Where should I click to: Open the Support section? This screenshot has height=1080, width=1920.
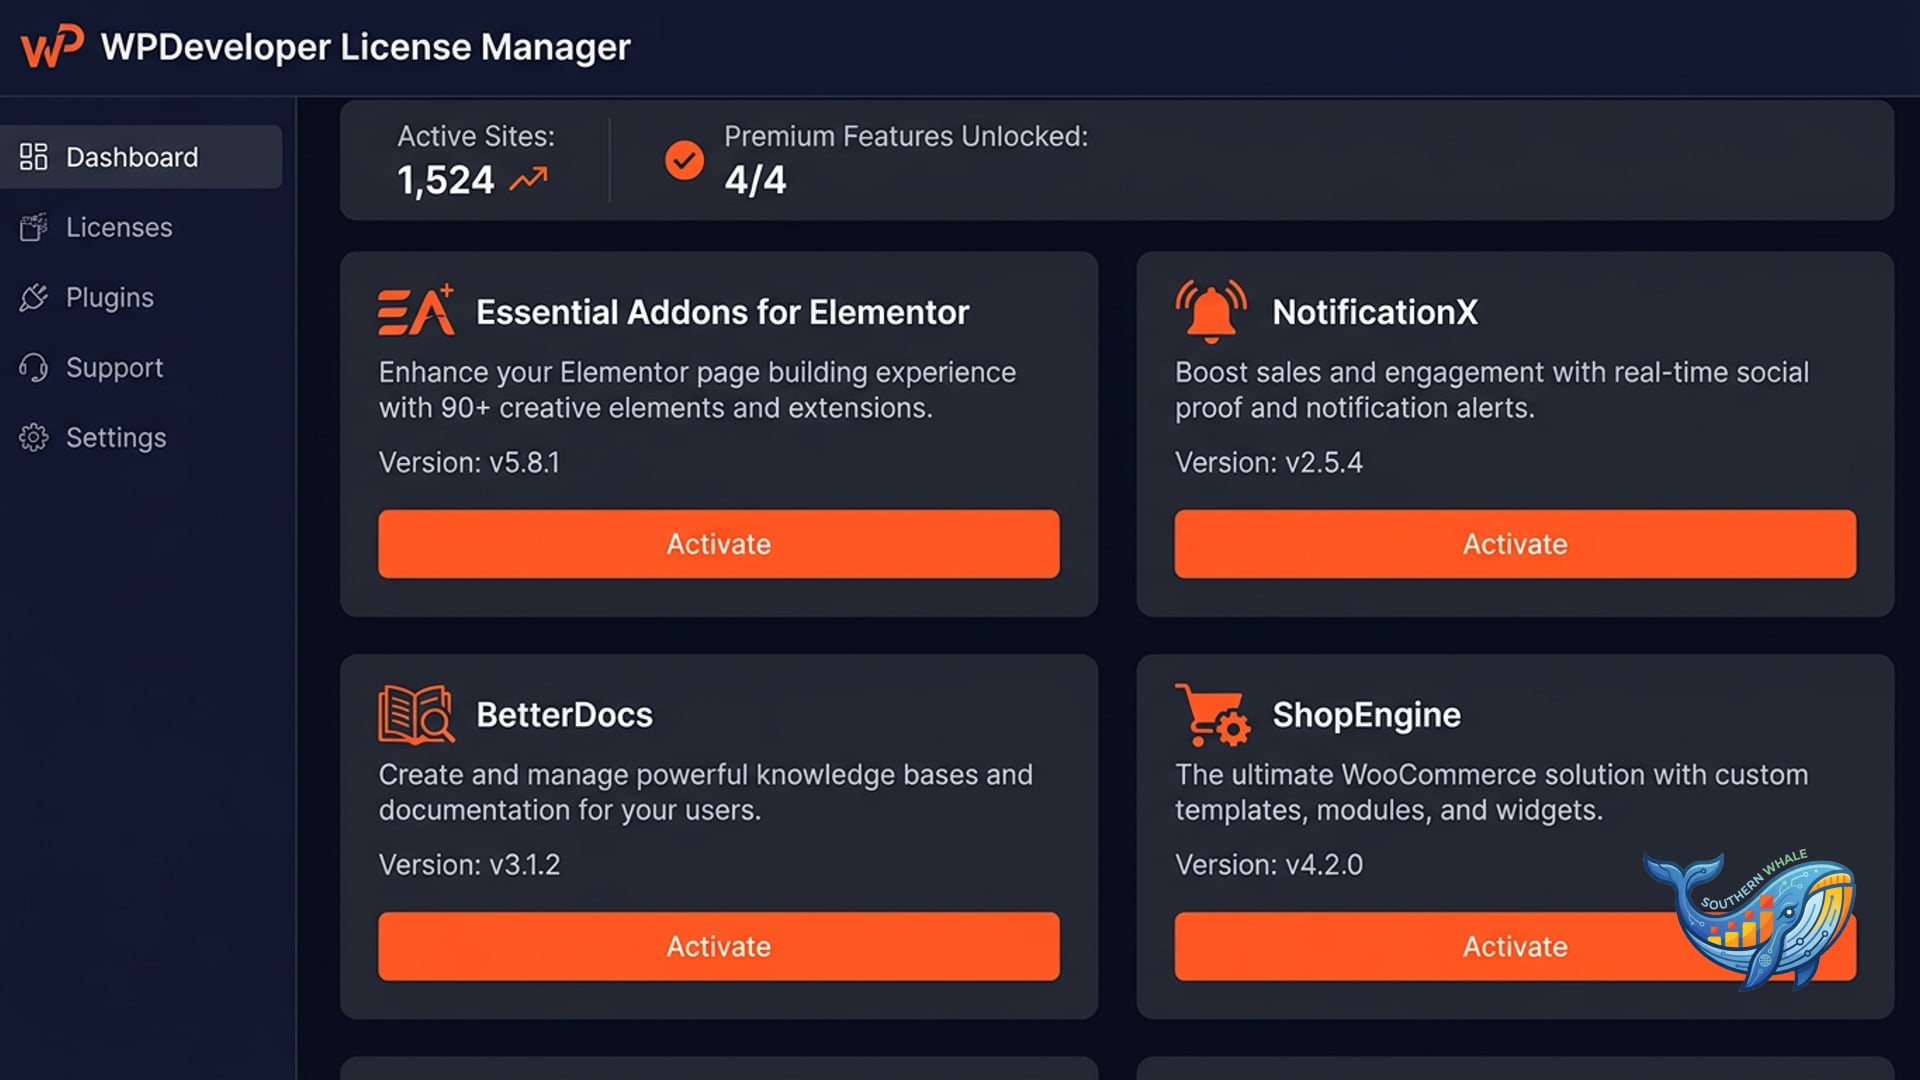coord(141,367)
